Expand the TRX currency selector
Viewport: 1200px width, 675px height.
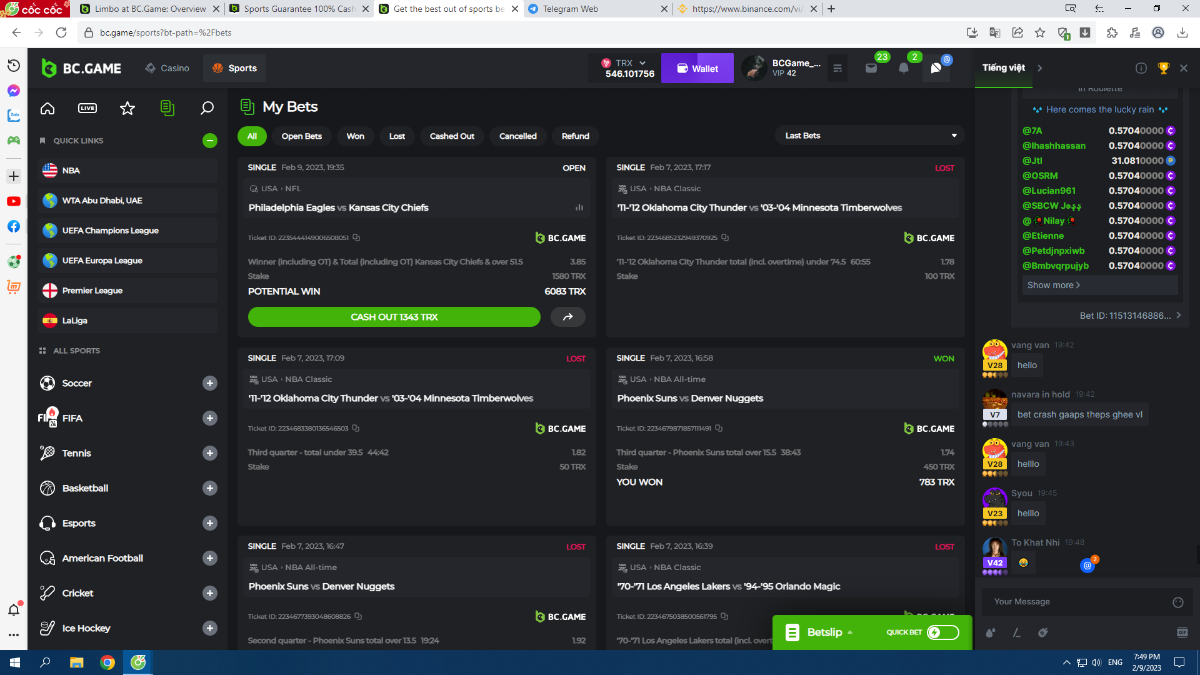point(630,63)
